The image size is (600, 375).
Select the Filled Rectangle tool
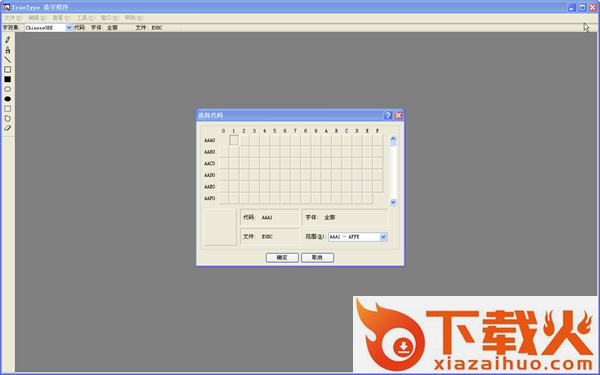[x=8, y=79]
